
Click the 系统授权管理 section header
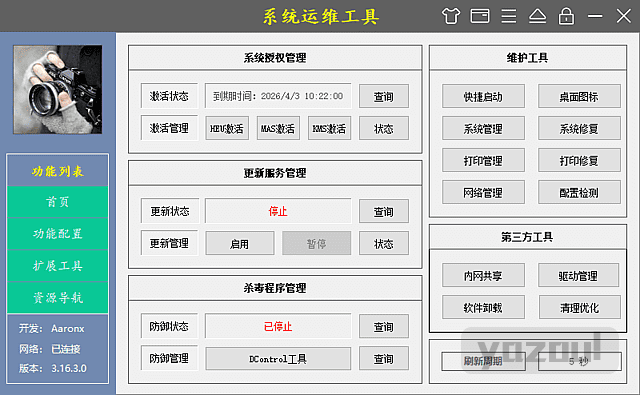pyautogui.click(x=275, y=58)
